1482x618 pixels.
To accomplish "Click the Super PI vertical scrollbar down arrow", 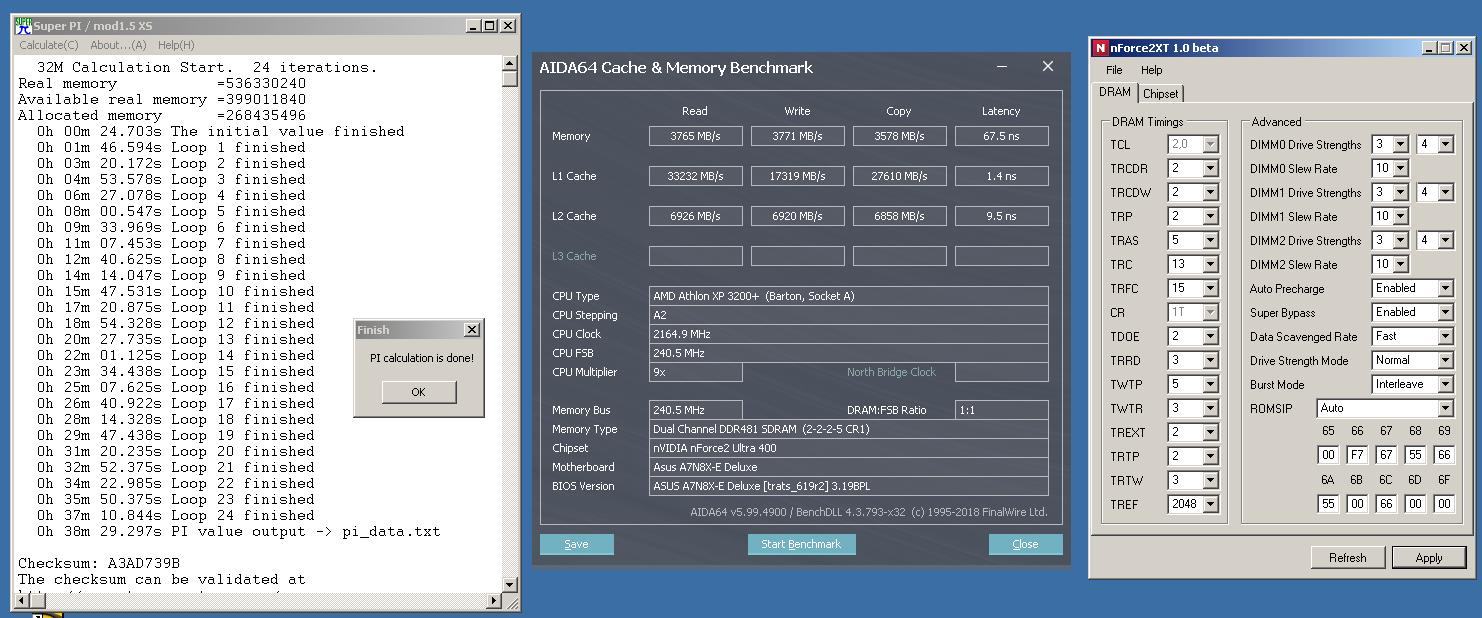I will (x=510, y=584).
